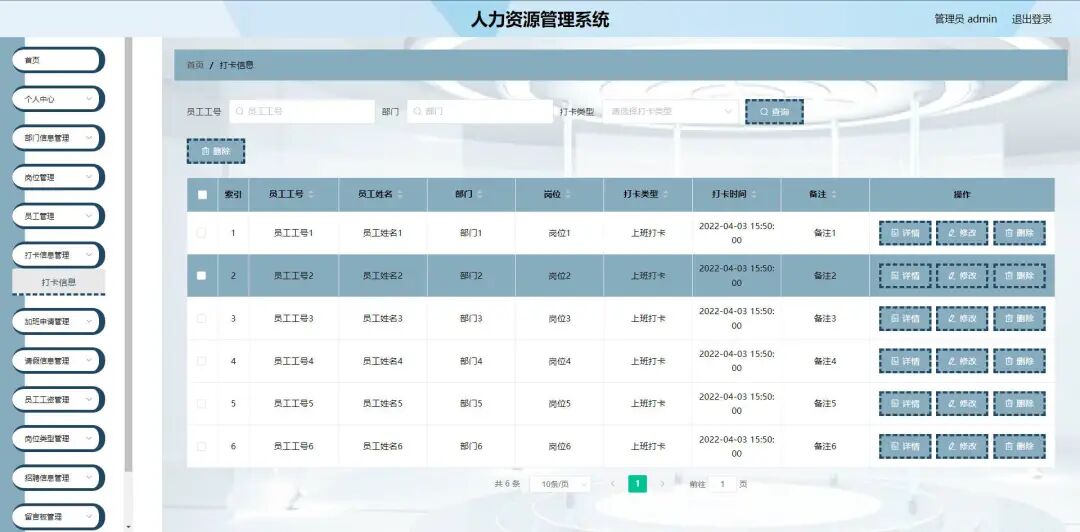Image resolution: width=1080 pixels, height=532 pixels.
Task: Check the checkbox for row 2
Action: [201, 276]
